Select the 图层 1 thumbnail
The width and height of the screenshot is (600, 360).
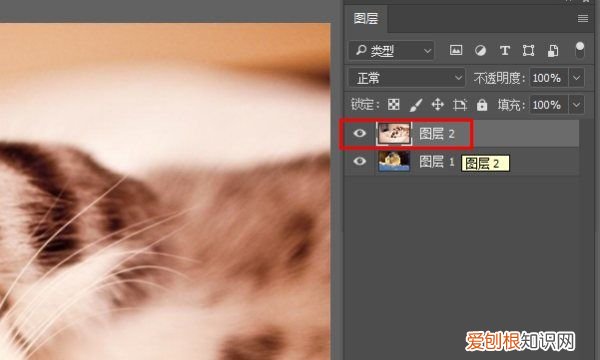pos(394,161)
